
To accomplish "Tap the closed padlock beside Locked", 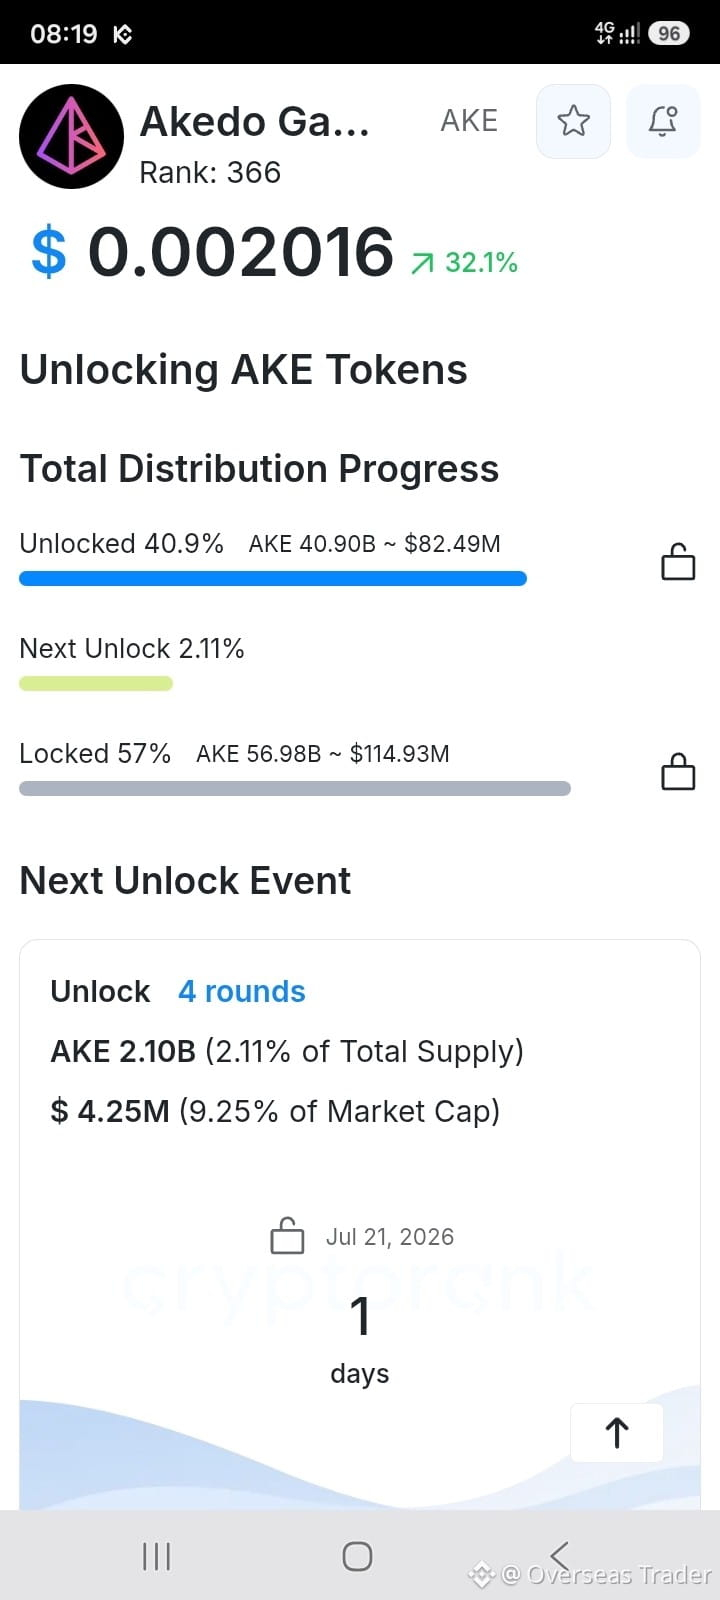I will pos(678,772).
